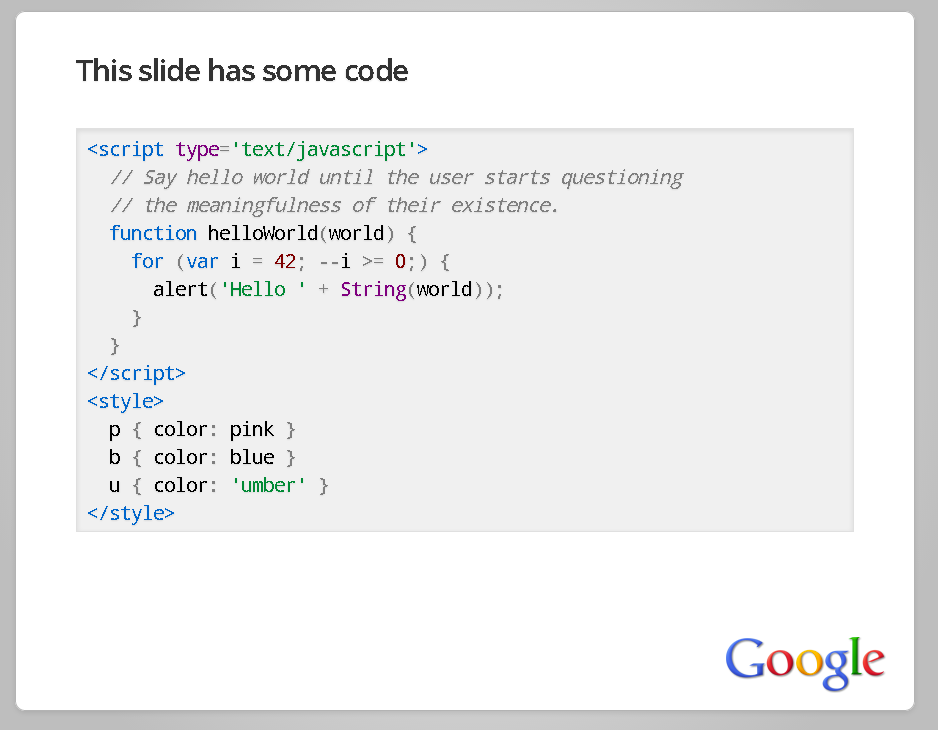Image resolution: width=938 pixels, height=730 pixels.
Task: Click the String keyword in purple
Action: pos(373,290)
